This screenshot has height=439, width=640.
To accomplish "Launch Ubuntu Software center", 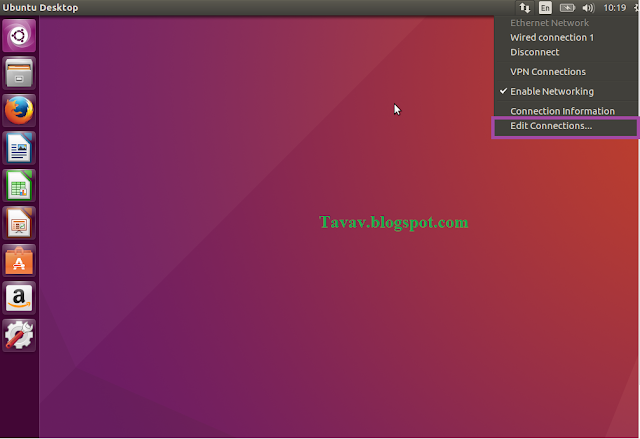I will tap(19, 261).
